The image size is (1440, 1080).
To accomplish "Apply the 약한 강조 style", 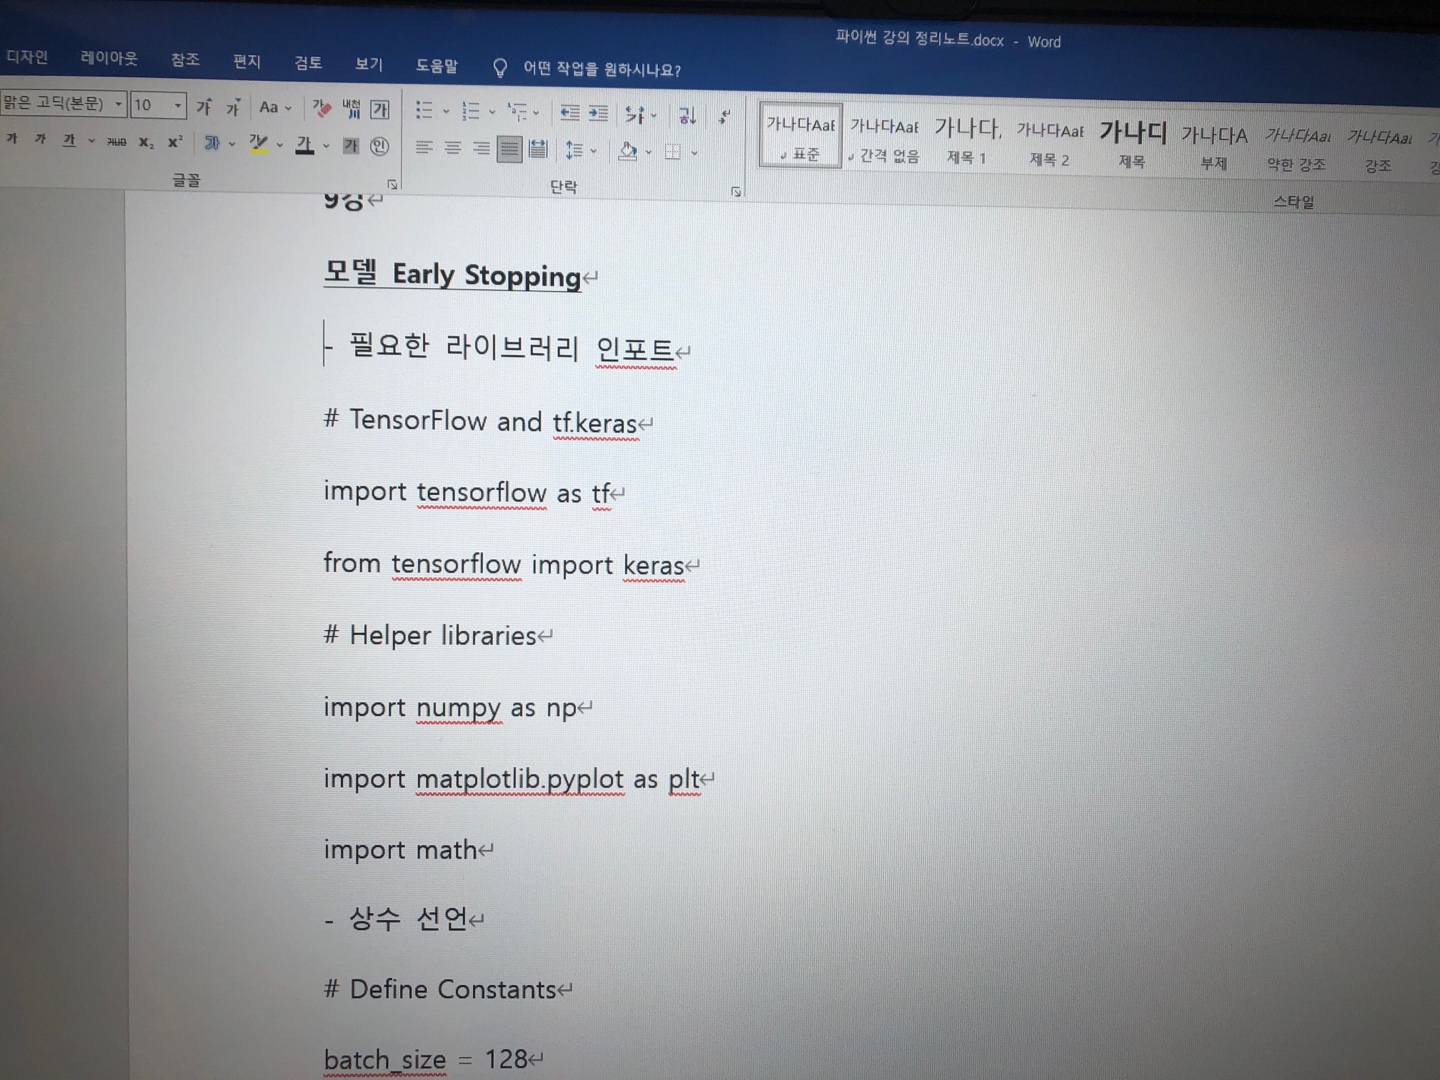I will (1297, 149).
